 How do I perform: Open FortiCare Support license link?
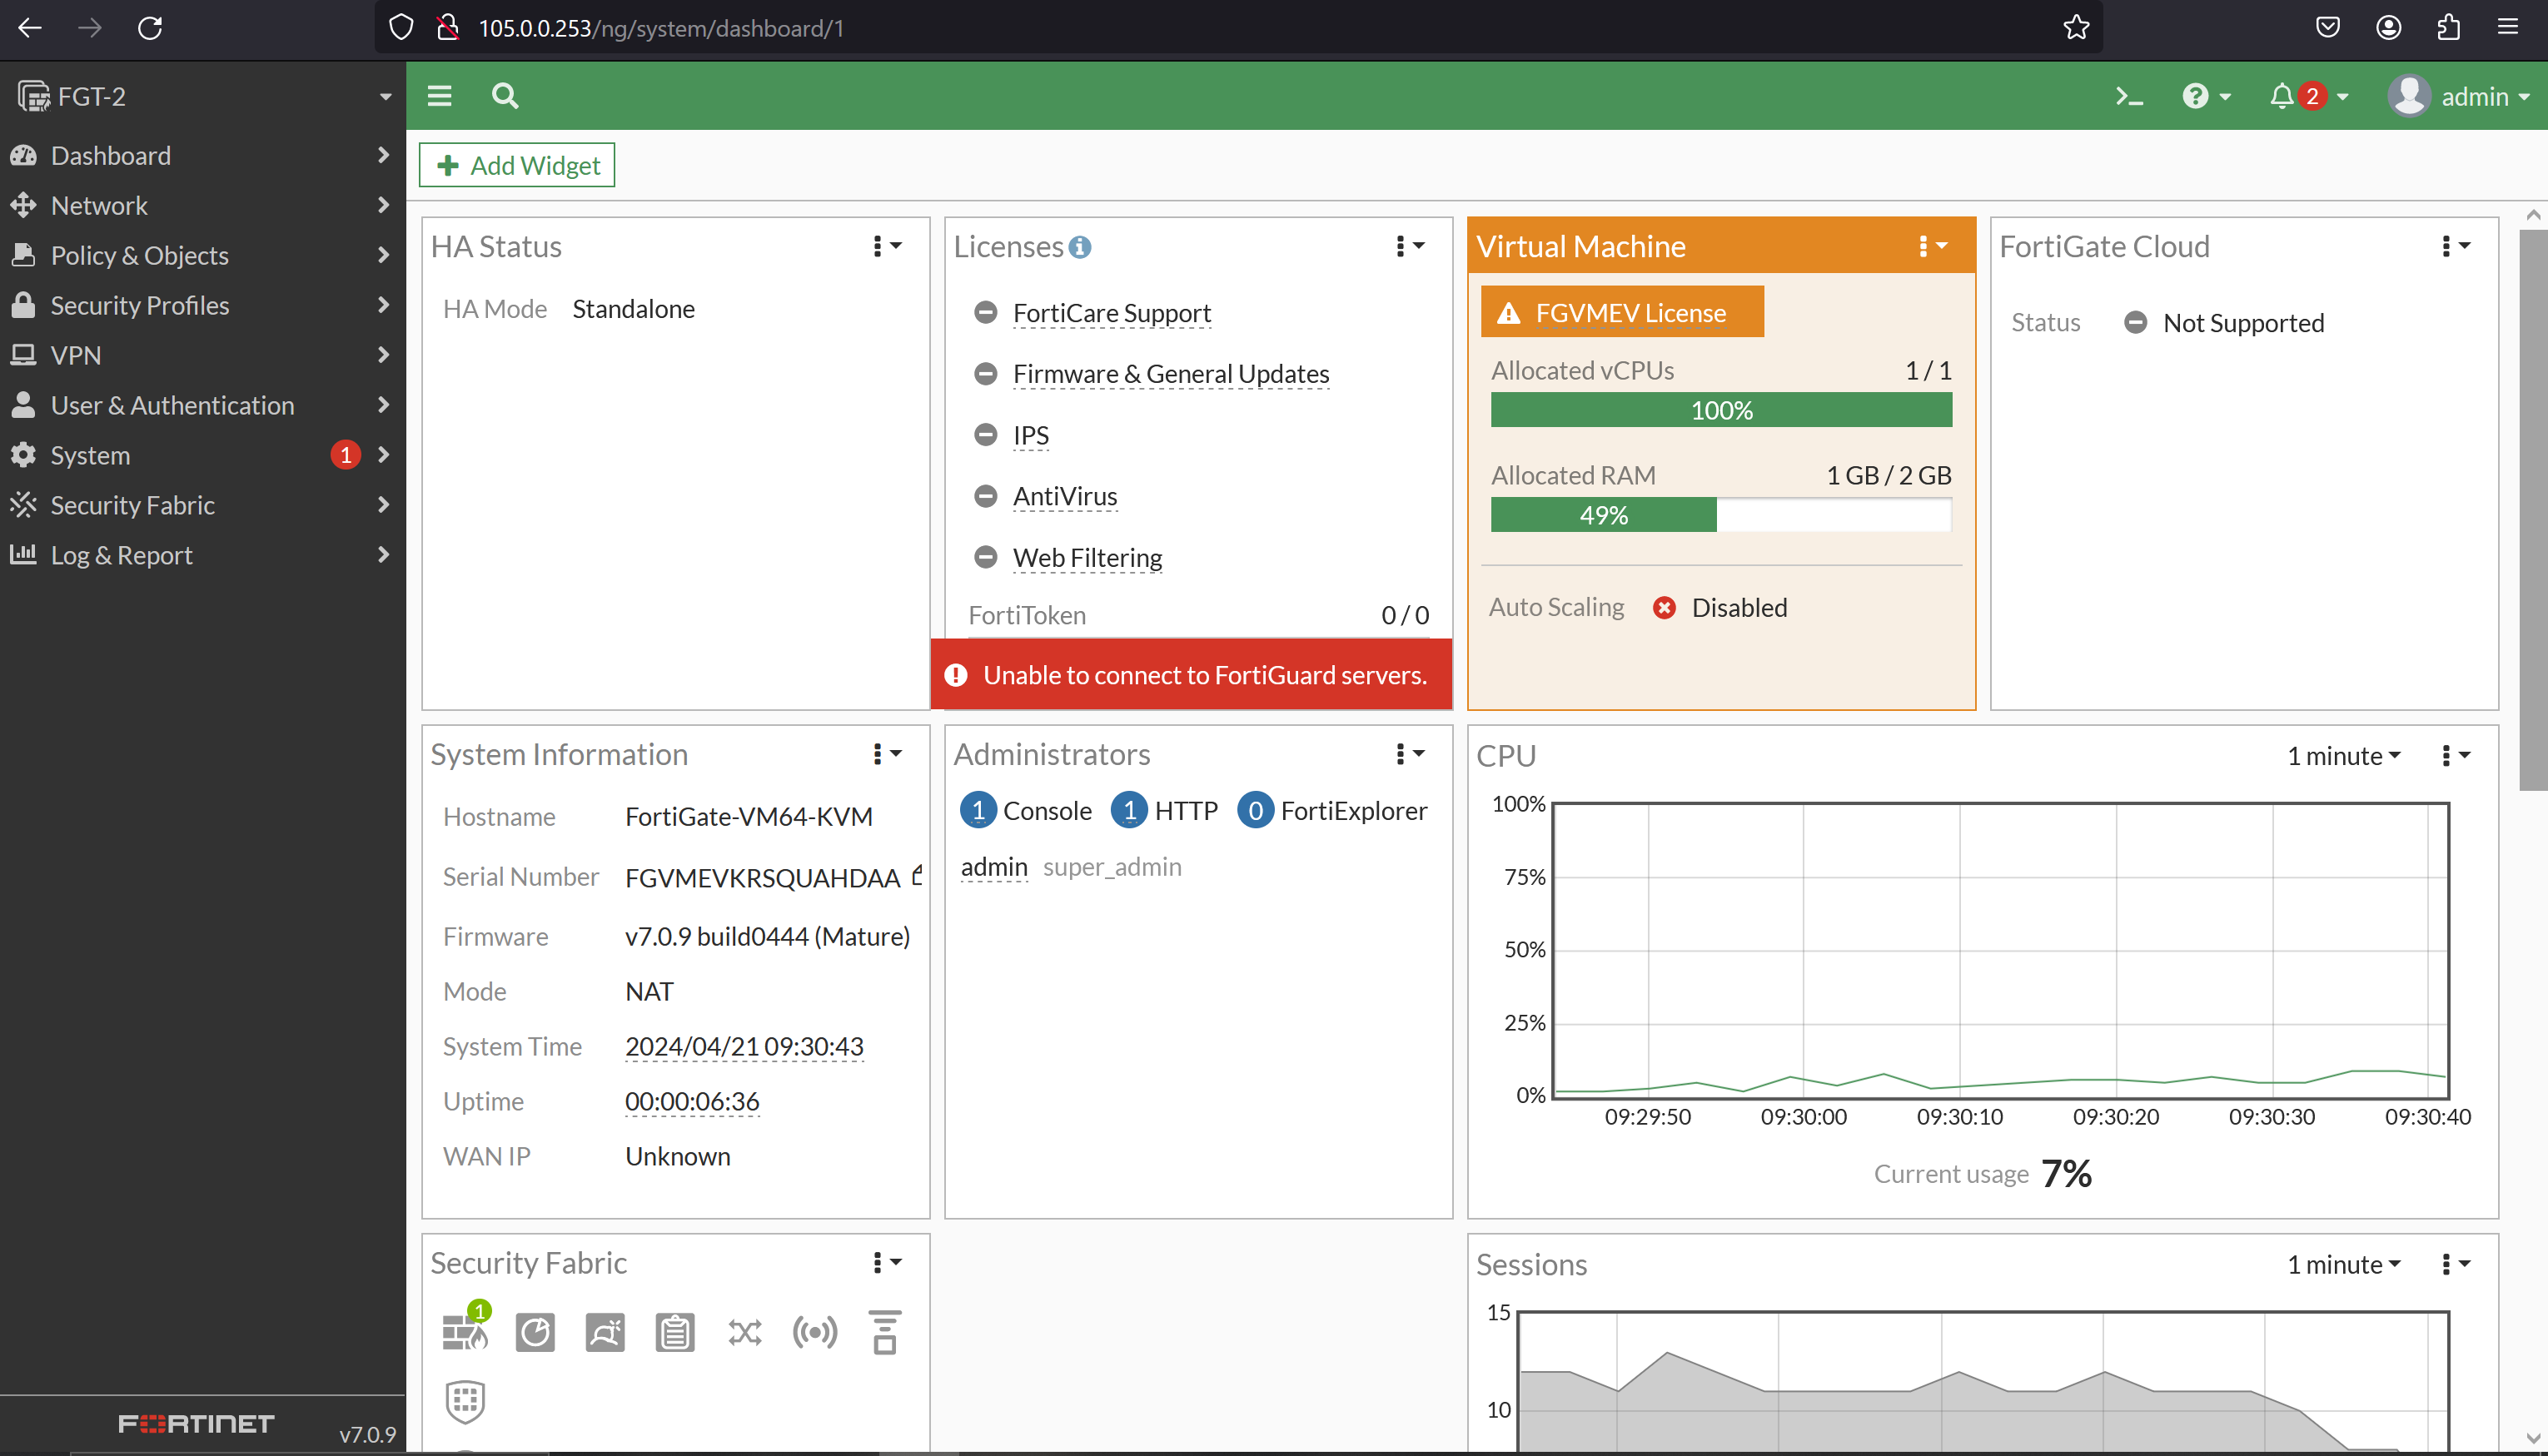(1111, 313)
